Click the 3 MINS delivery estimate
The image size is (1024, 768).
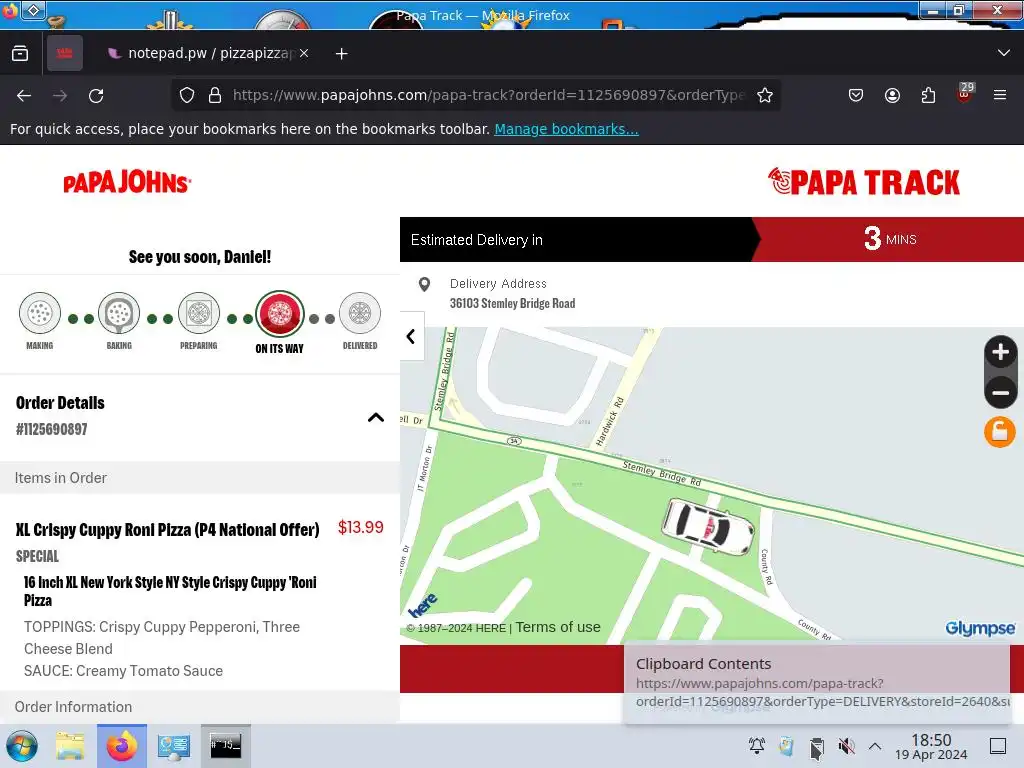pyautogui.click(x=889, y=239)
